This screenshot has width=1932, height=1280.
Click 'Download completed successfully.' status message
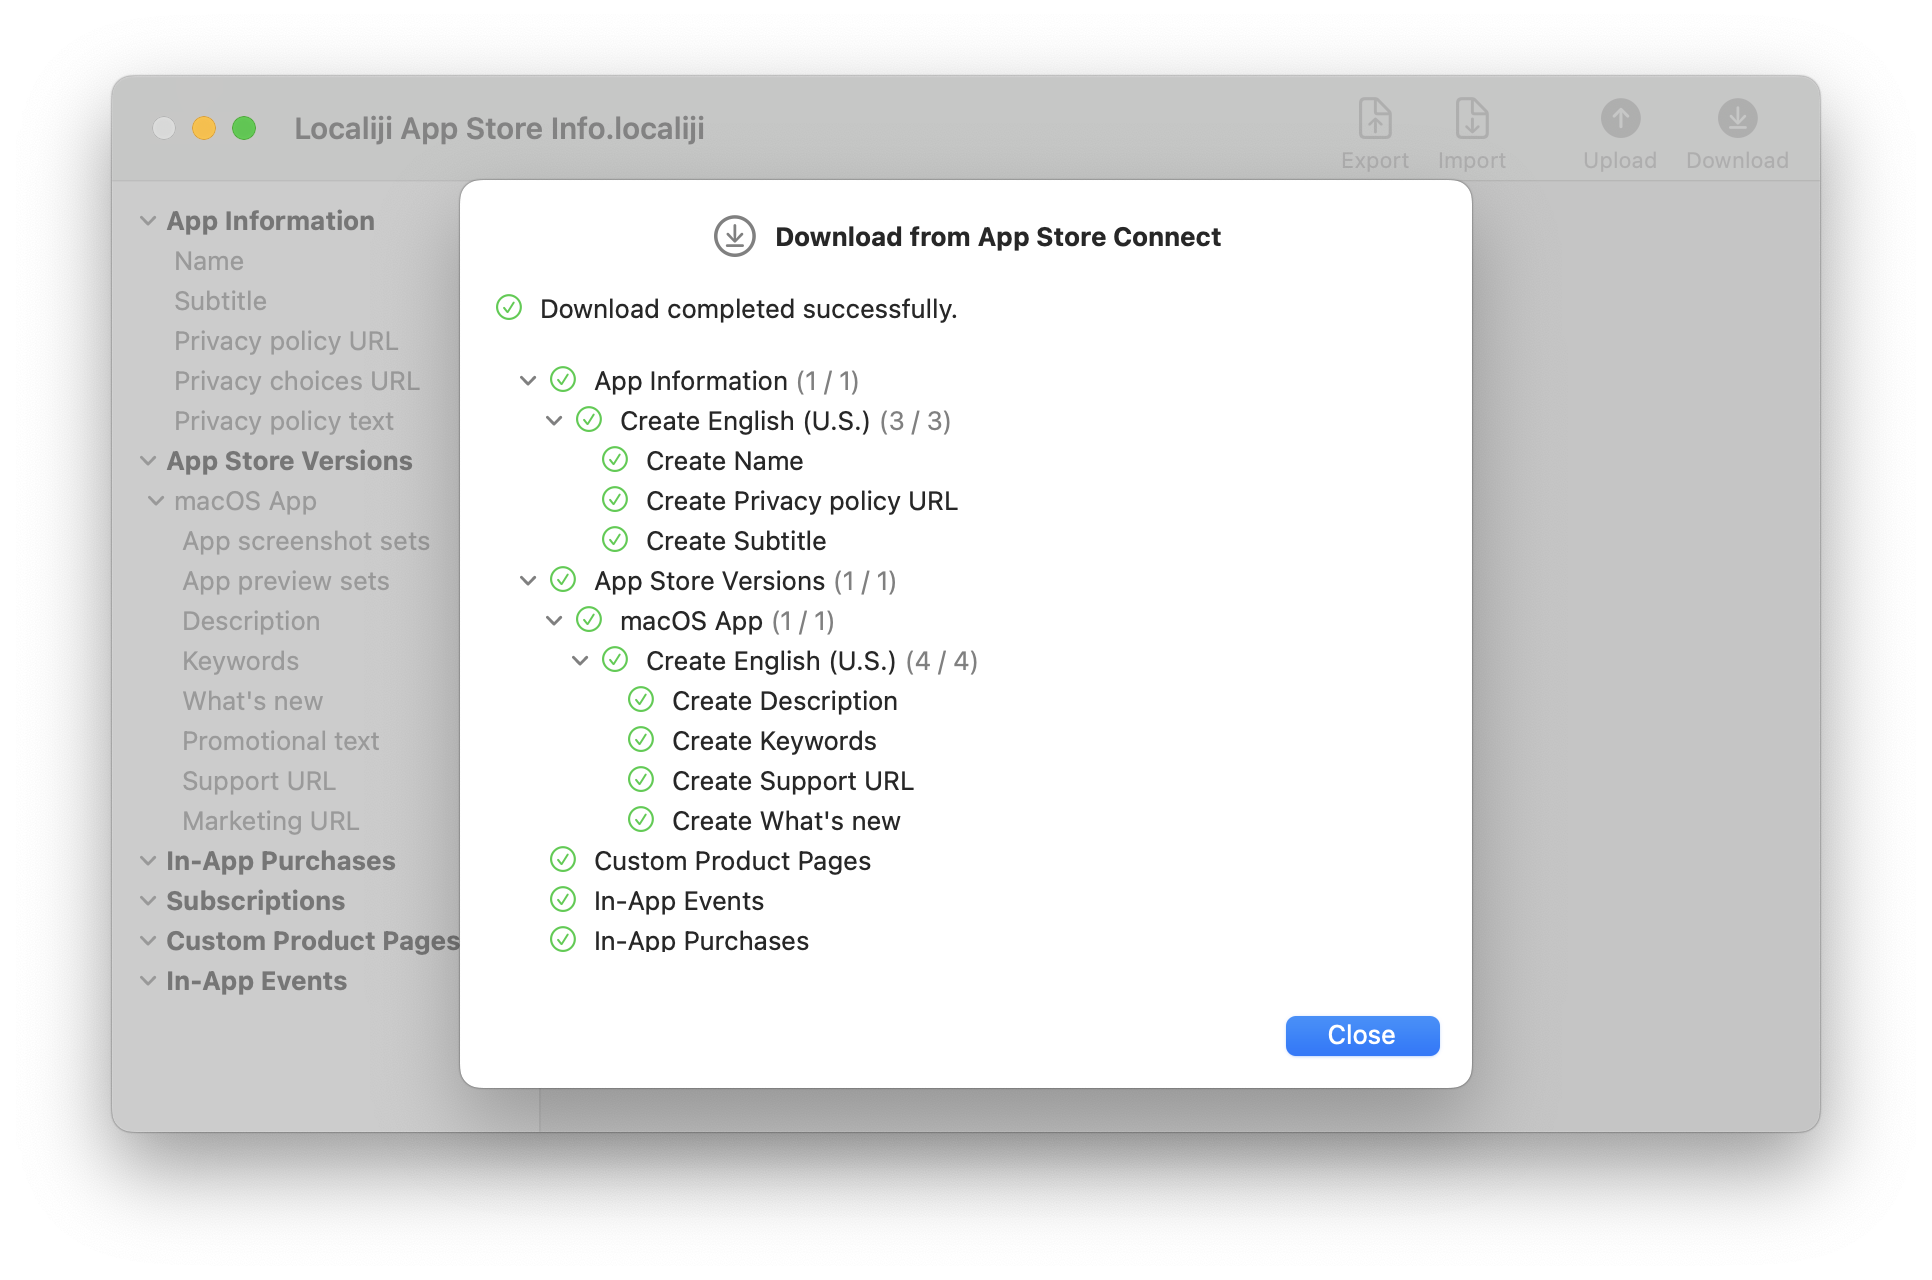tap(749, 309)
